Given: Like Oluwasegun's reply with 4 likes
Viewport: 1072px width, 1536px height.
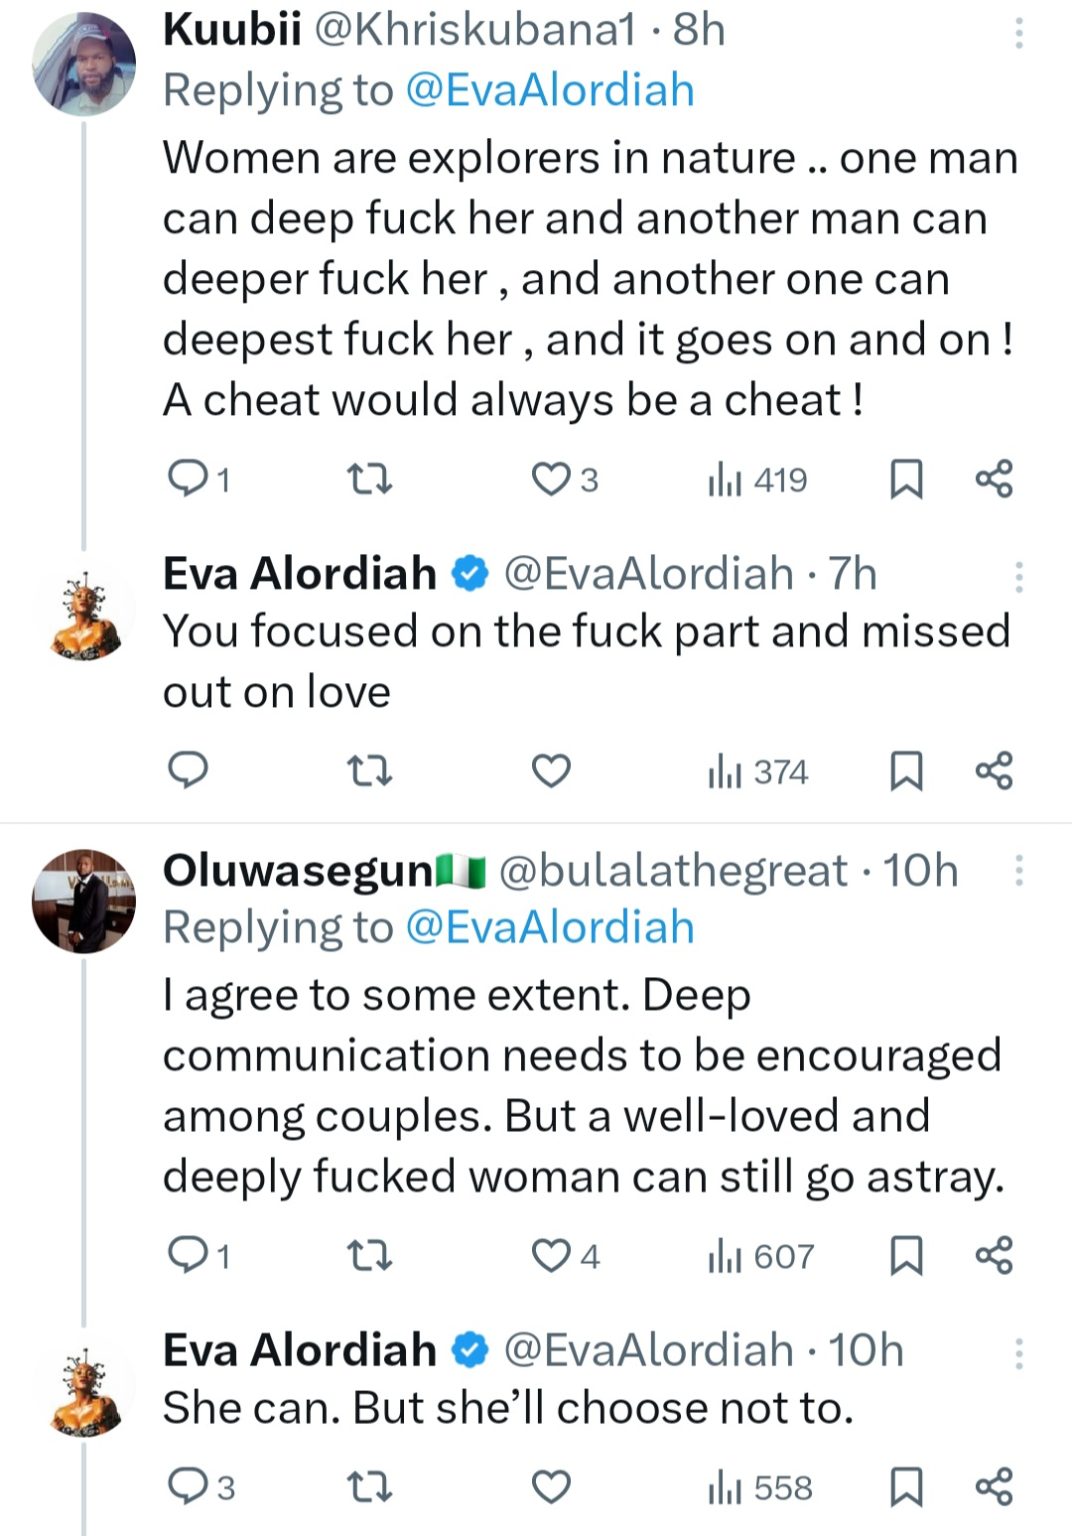Looking at the screenshot, I should [550, 1255].
